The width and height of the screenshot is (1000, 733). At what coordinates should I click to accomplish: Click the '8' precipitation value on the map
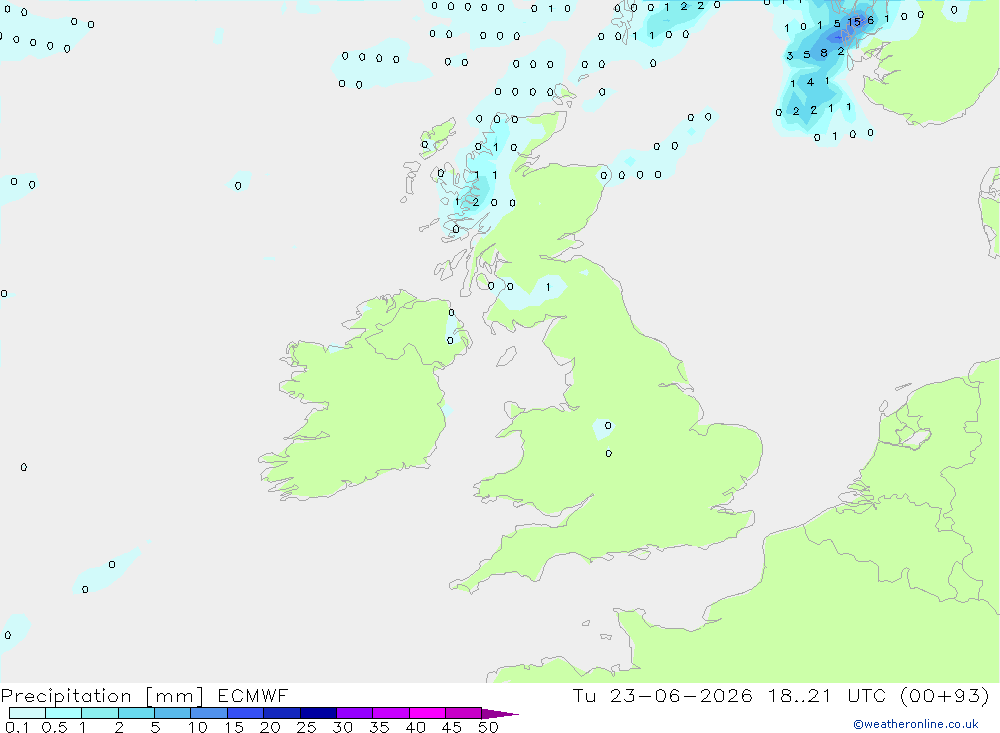click(x=824, y=53)
